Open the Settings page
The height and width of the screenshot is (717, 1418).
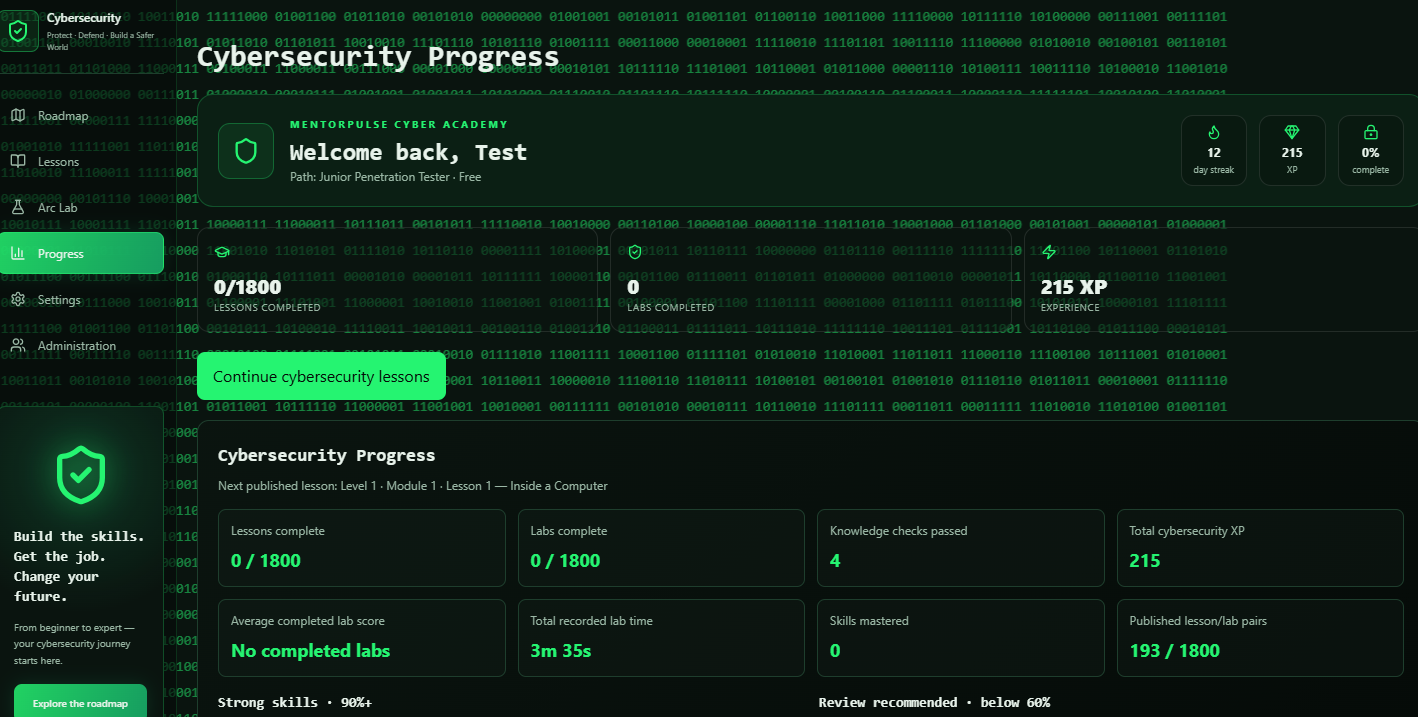coord(82,300)
